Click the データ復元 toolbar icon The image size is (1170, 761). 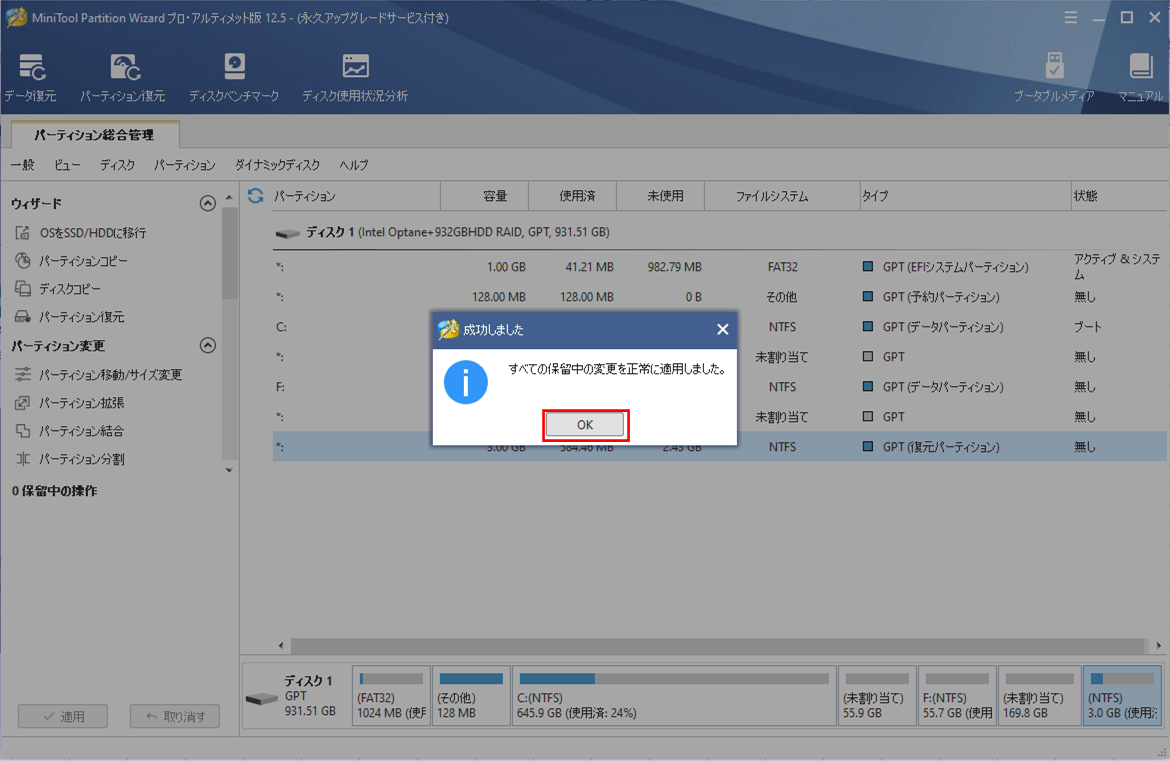(x=30, y=78)
